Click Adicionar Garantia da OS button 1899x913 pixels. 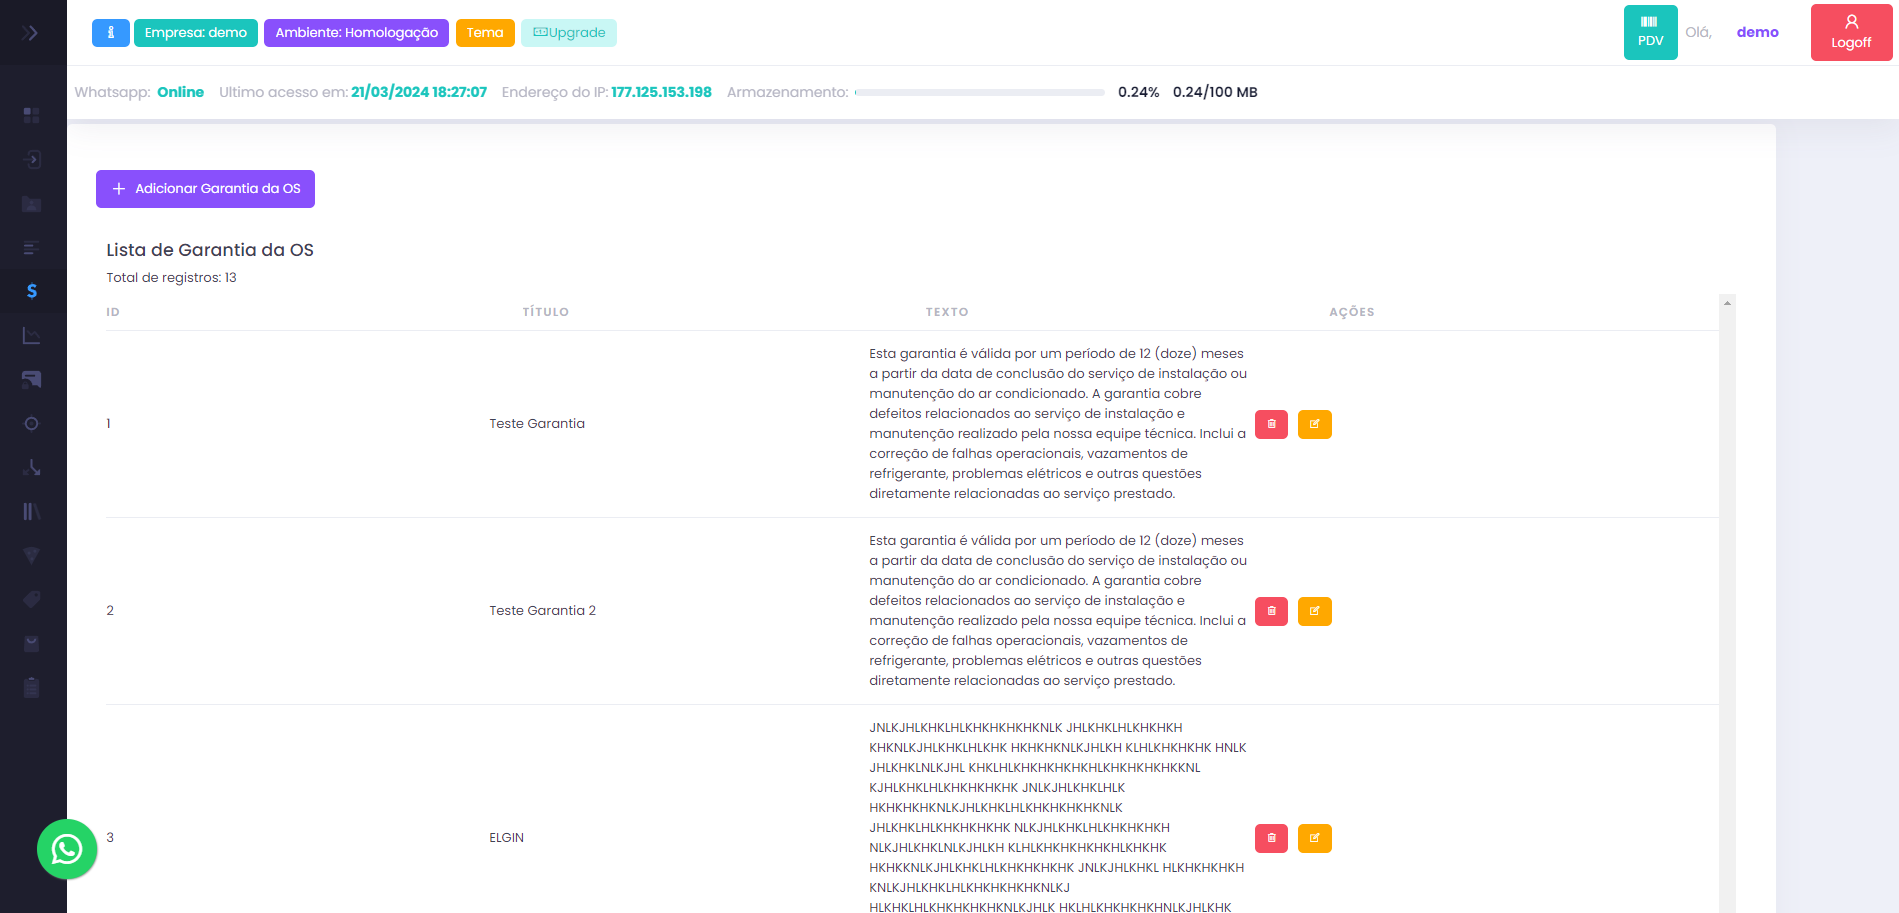coord(205,189)
